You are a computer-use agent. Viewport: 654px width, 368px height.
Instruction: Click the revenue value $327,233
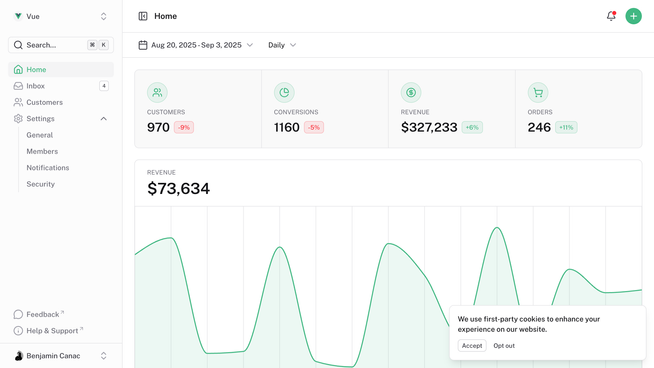click(429, 127)
